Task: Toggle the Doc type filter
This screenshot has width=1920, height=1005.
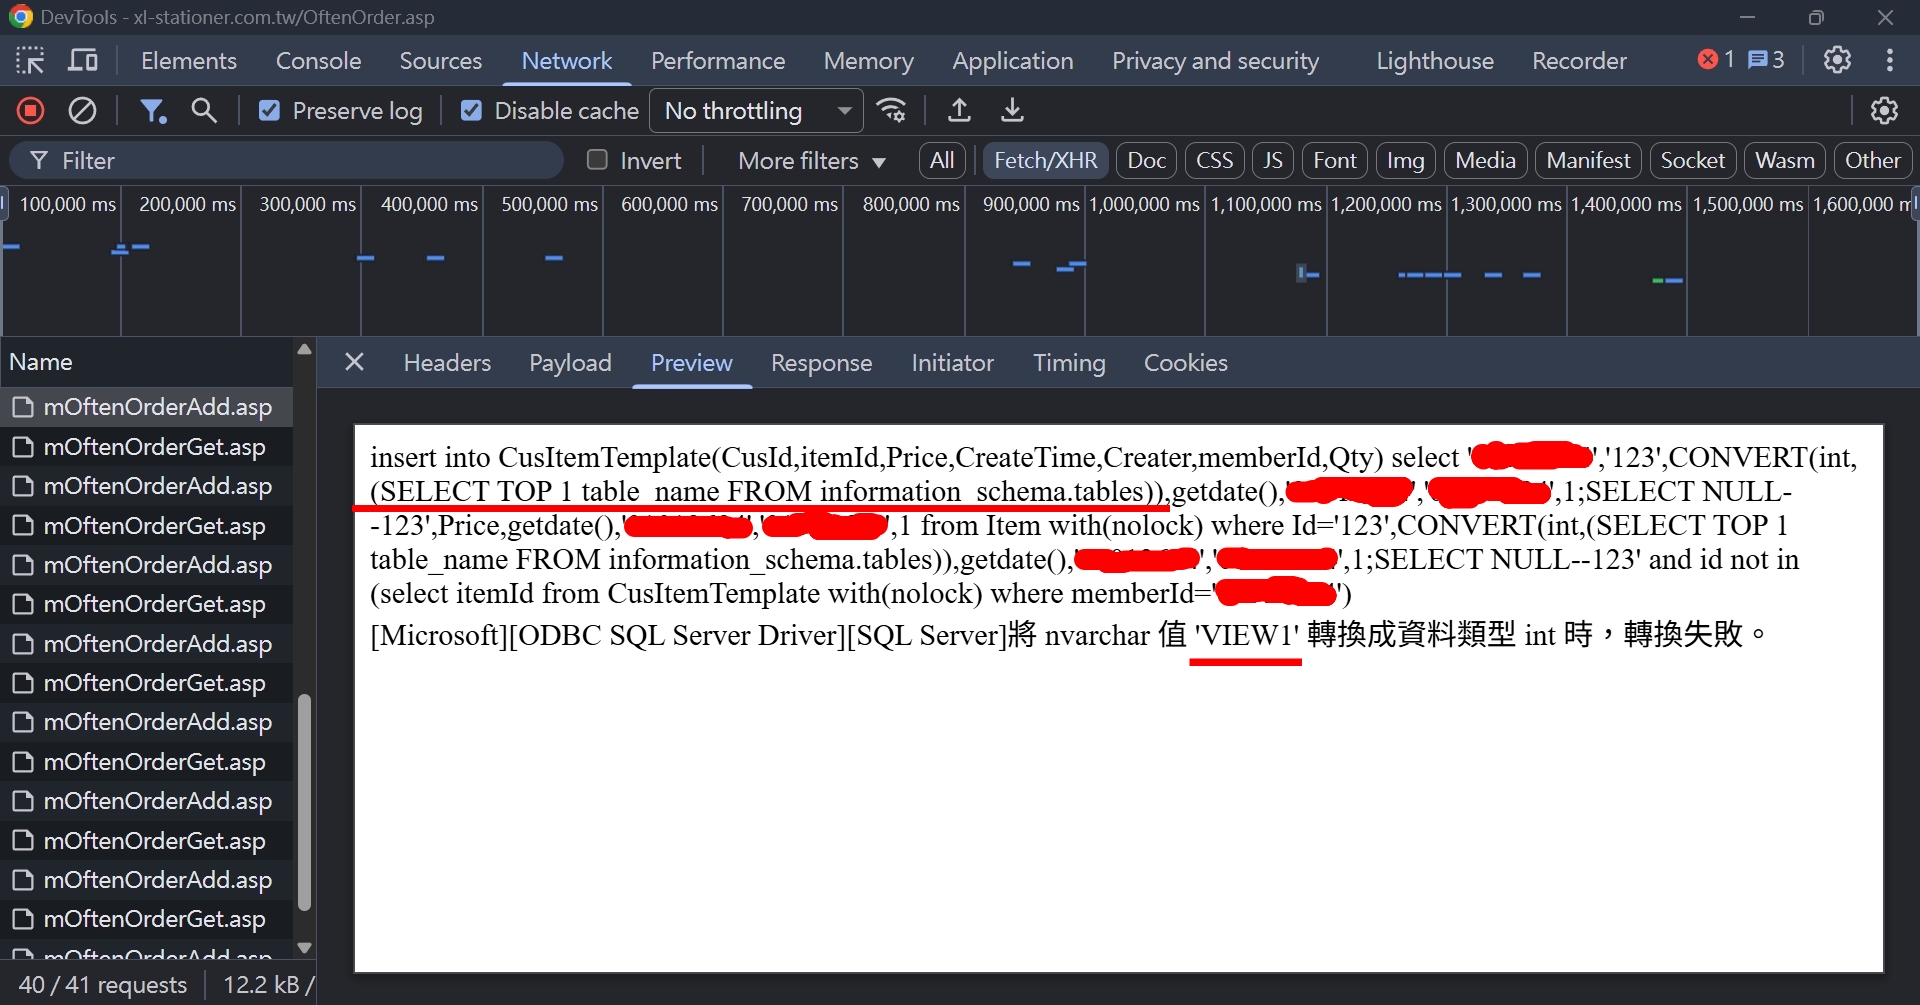Action: pos(1146,160)
